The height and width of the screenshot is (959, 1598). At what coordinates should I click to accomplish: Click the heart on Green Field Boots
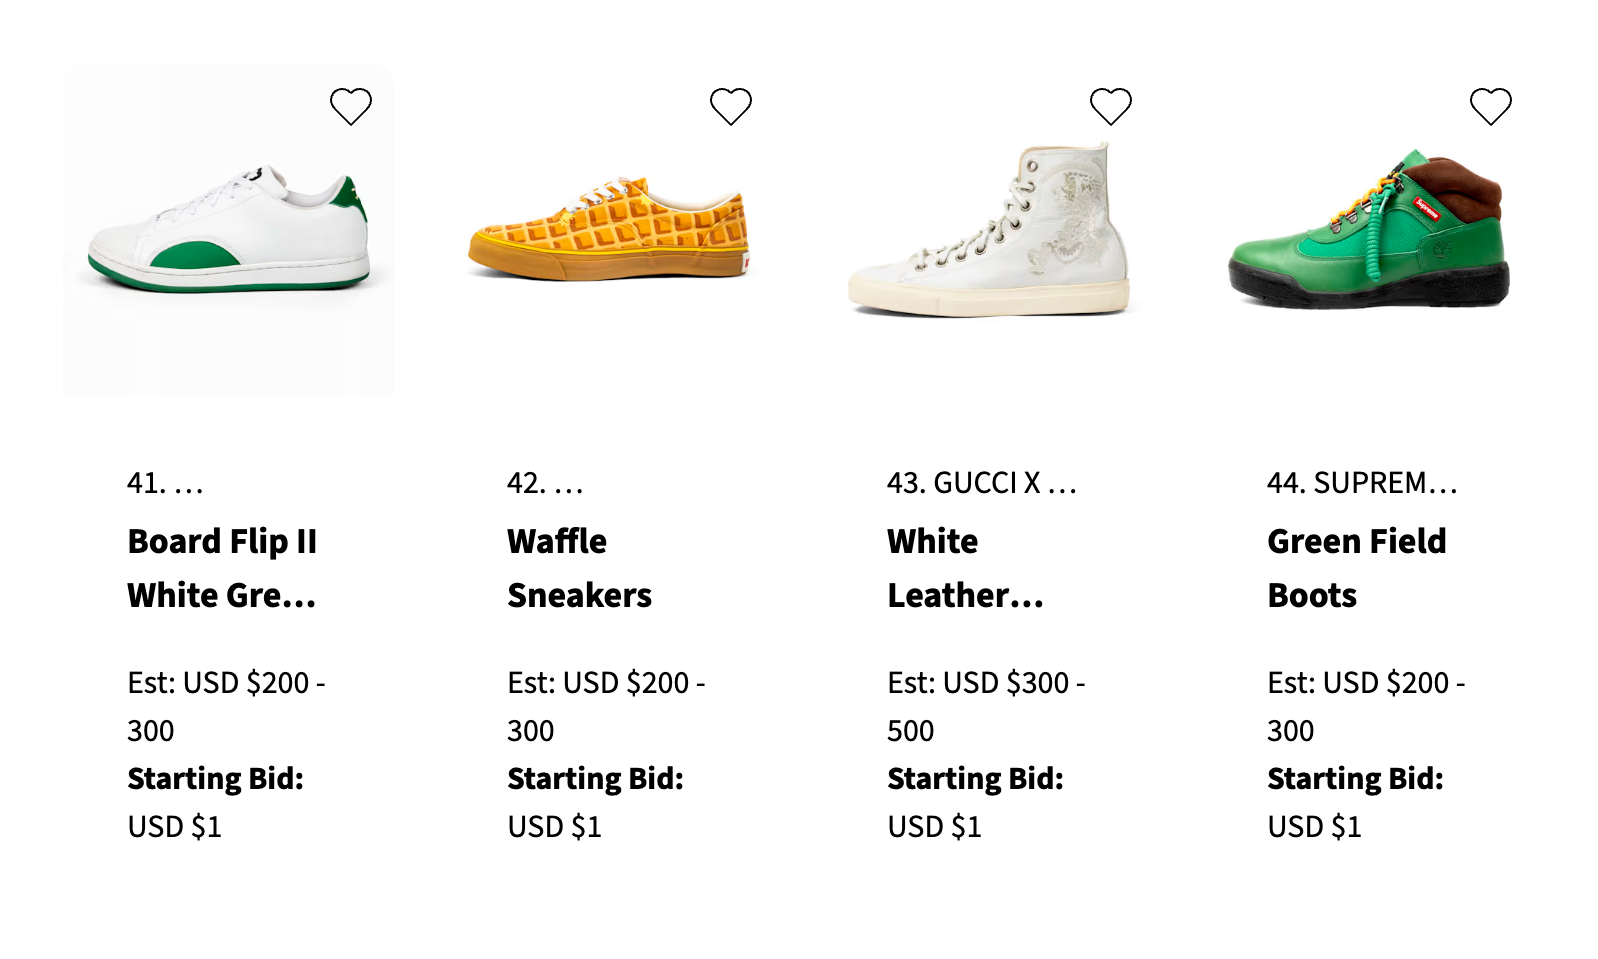[x=1491, y=106]
